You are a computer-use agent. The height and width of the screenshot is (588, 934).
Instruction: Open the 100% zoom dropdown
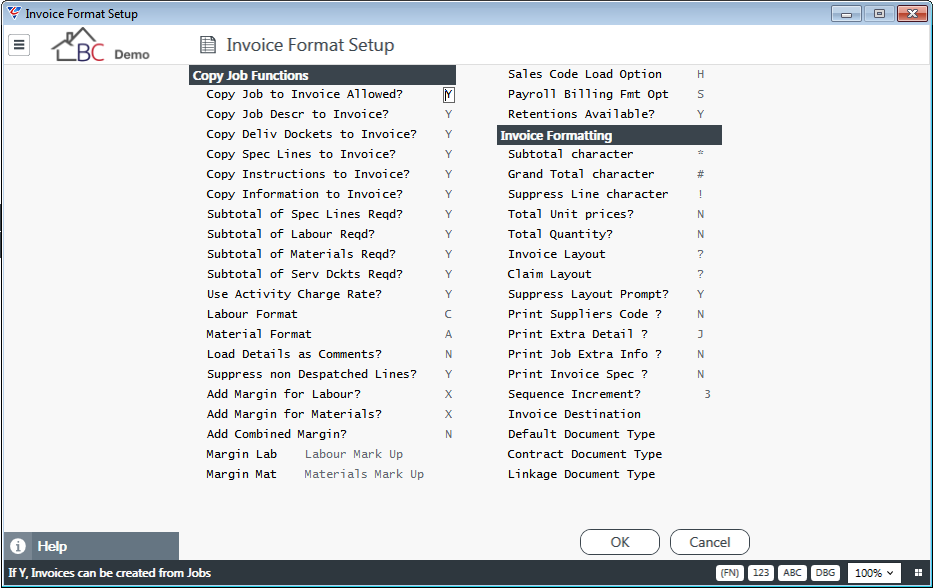click(874, 573)
